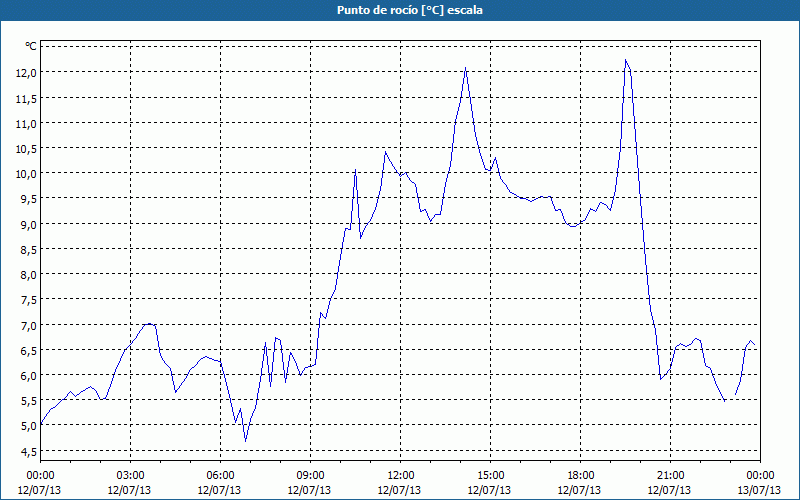This screenshot has width=800, height=500.
Task: Click the 11,0 y-axis value
Action: click(x=27, y=123)
